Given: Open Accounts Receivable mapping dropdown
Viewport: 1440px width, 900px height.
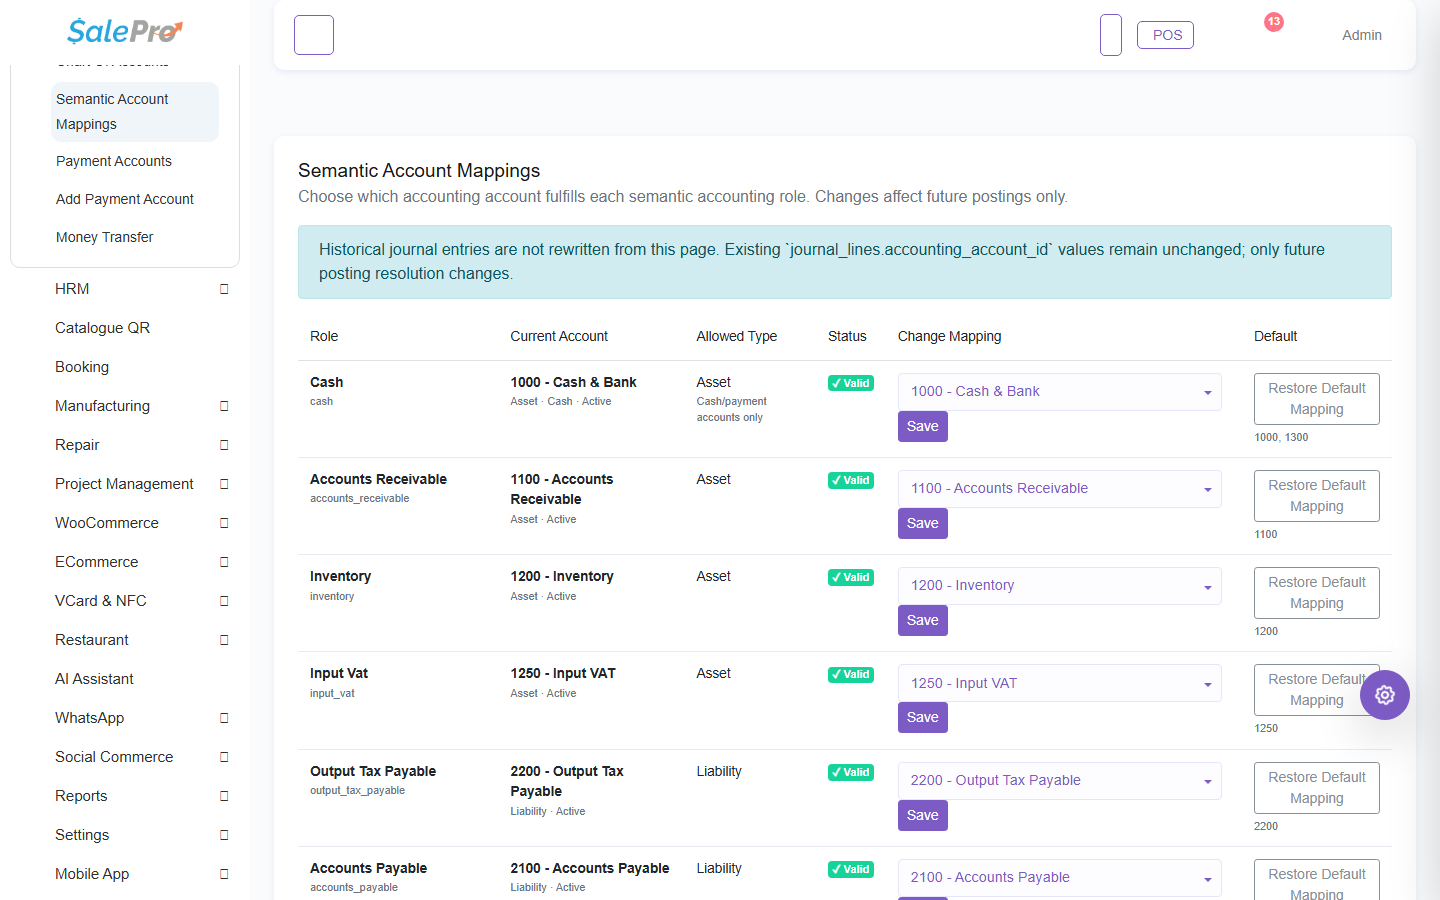Looking at the screenshot, I should click(x=1060, y=489).
